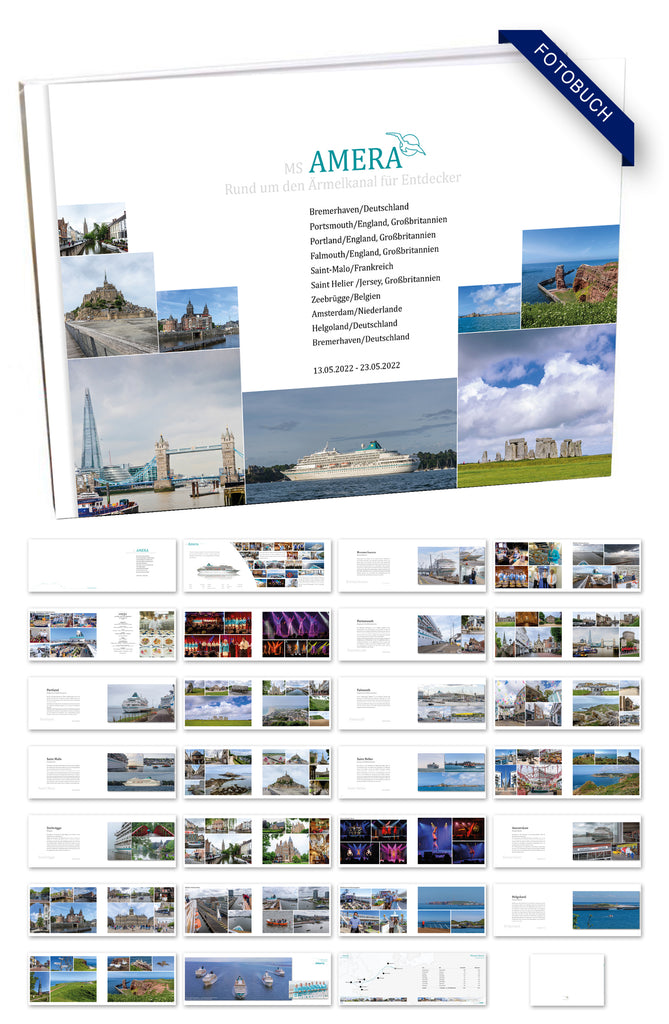The image size is (669, 1024).
Task: Click the Tower Bridge photo on the cover
Action: [x=156, y=433]
